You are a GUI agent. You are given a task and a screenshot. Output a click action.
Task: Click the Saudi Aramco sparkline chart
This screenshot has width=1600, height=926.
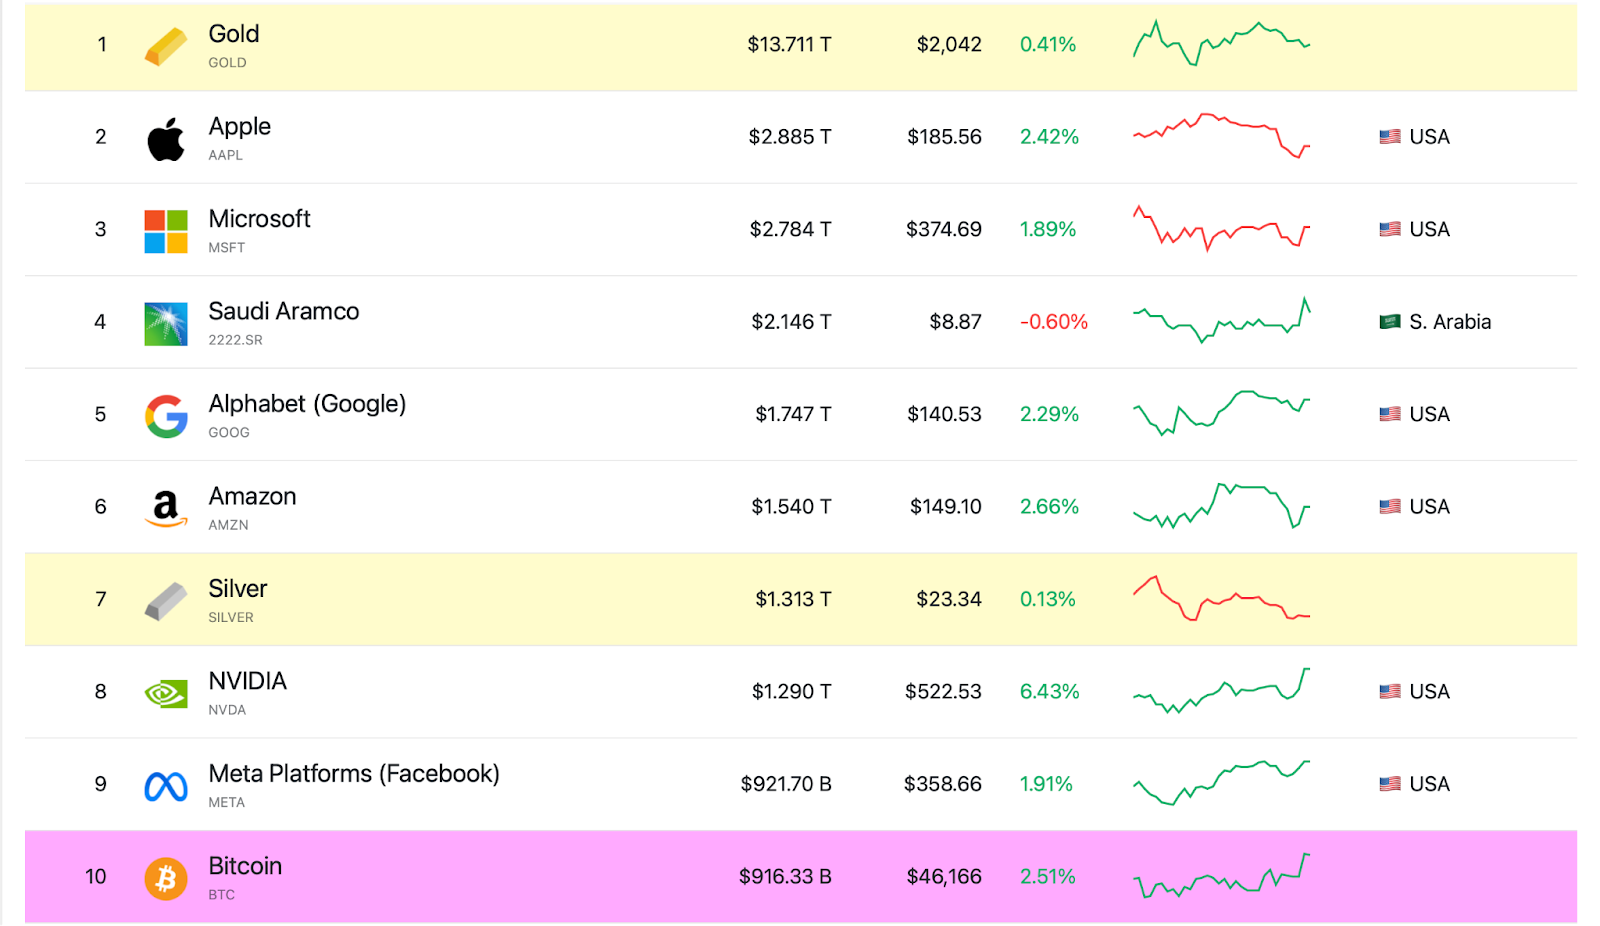[x=1221, y=320]
